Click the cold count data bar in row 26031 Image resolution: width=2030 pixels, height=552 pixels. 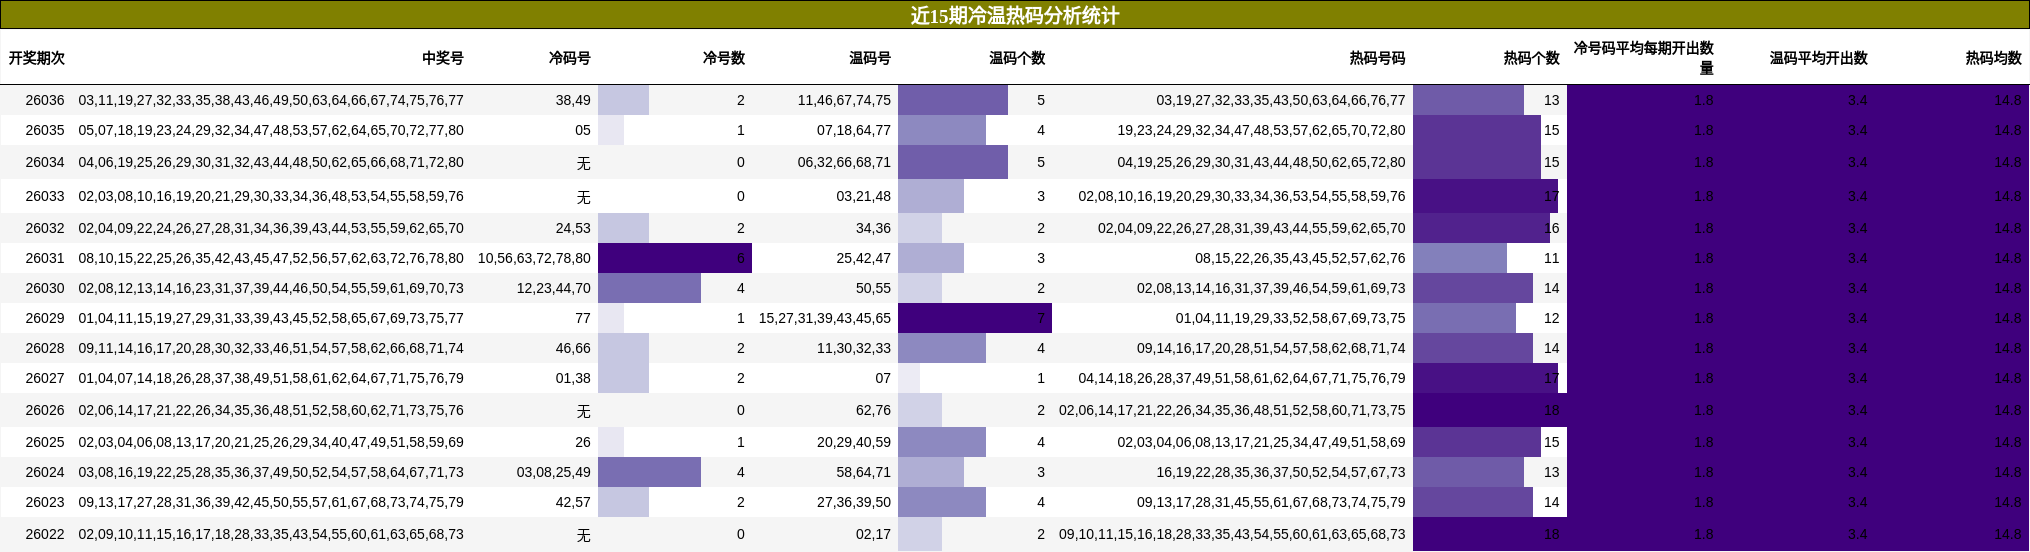[675, 258]
